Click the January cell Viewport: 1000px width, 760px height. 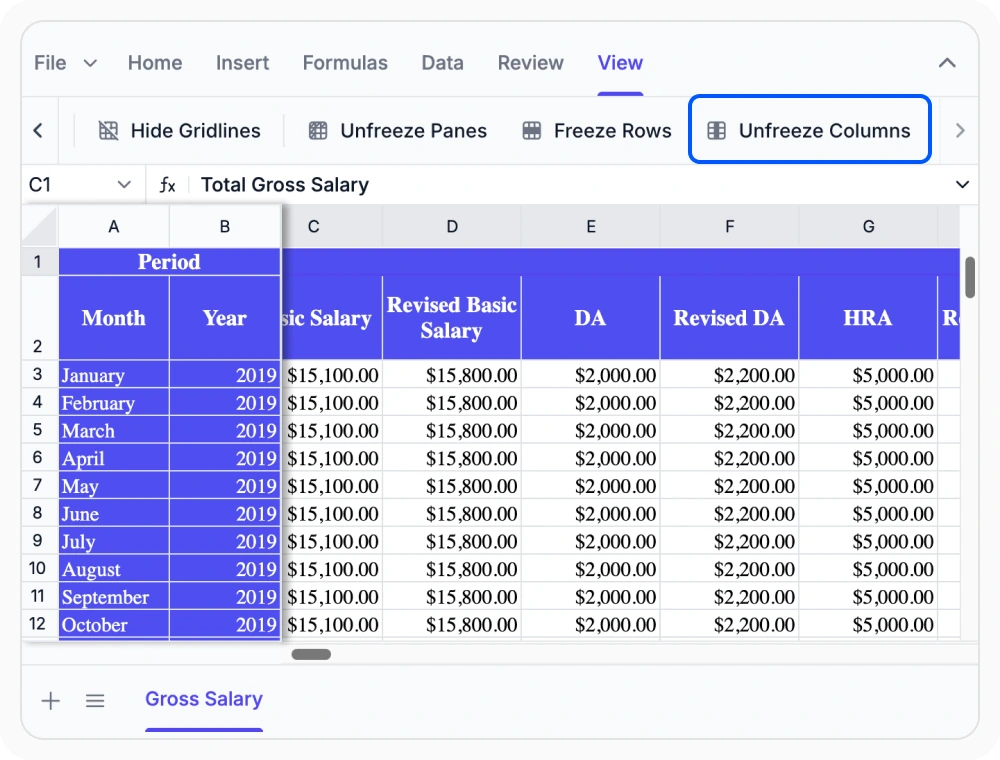coord(114,375)
